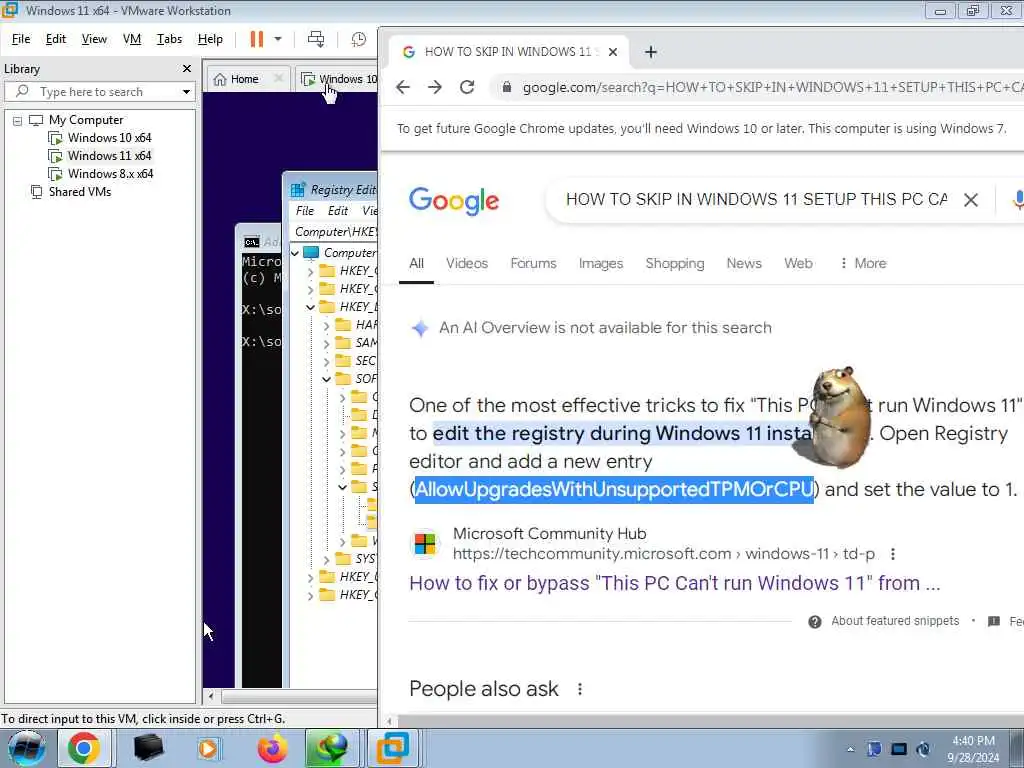Open the VMware View menu

pos(94,39)
